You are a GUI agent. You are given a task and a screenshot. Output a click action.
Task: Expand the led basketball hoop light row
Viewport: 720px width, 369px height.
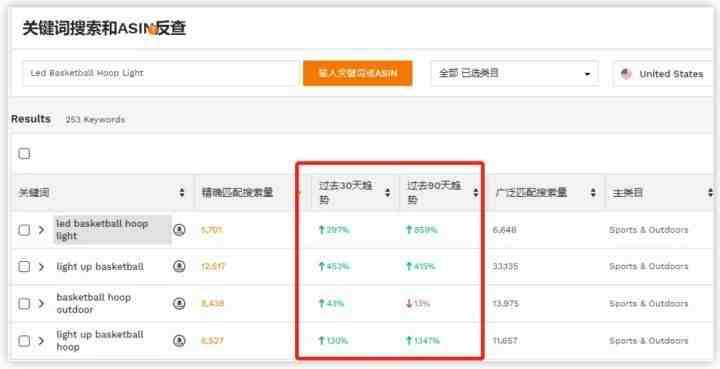coord(41,230)
